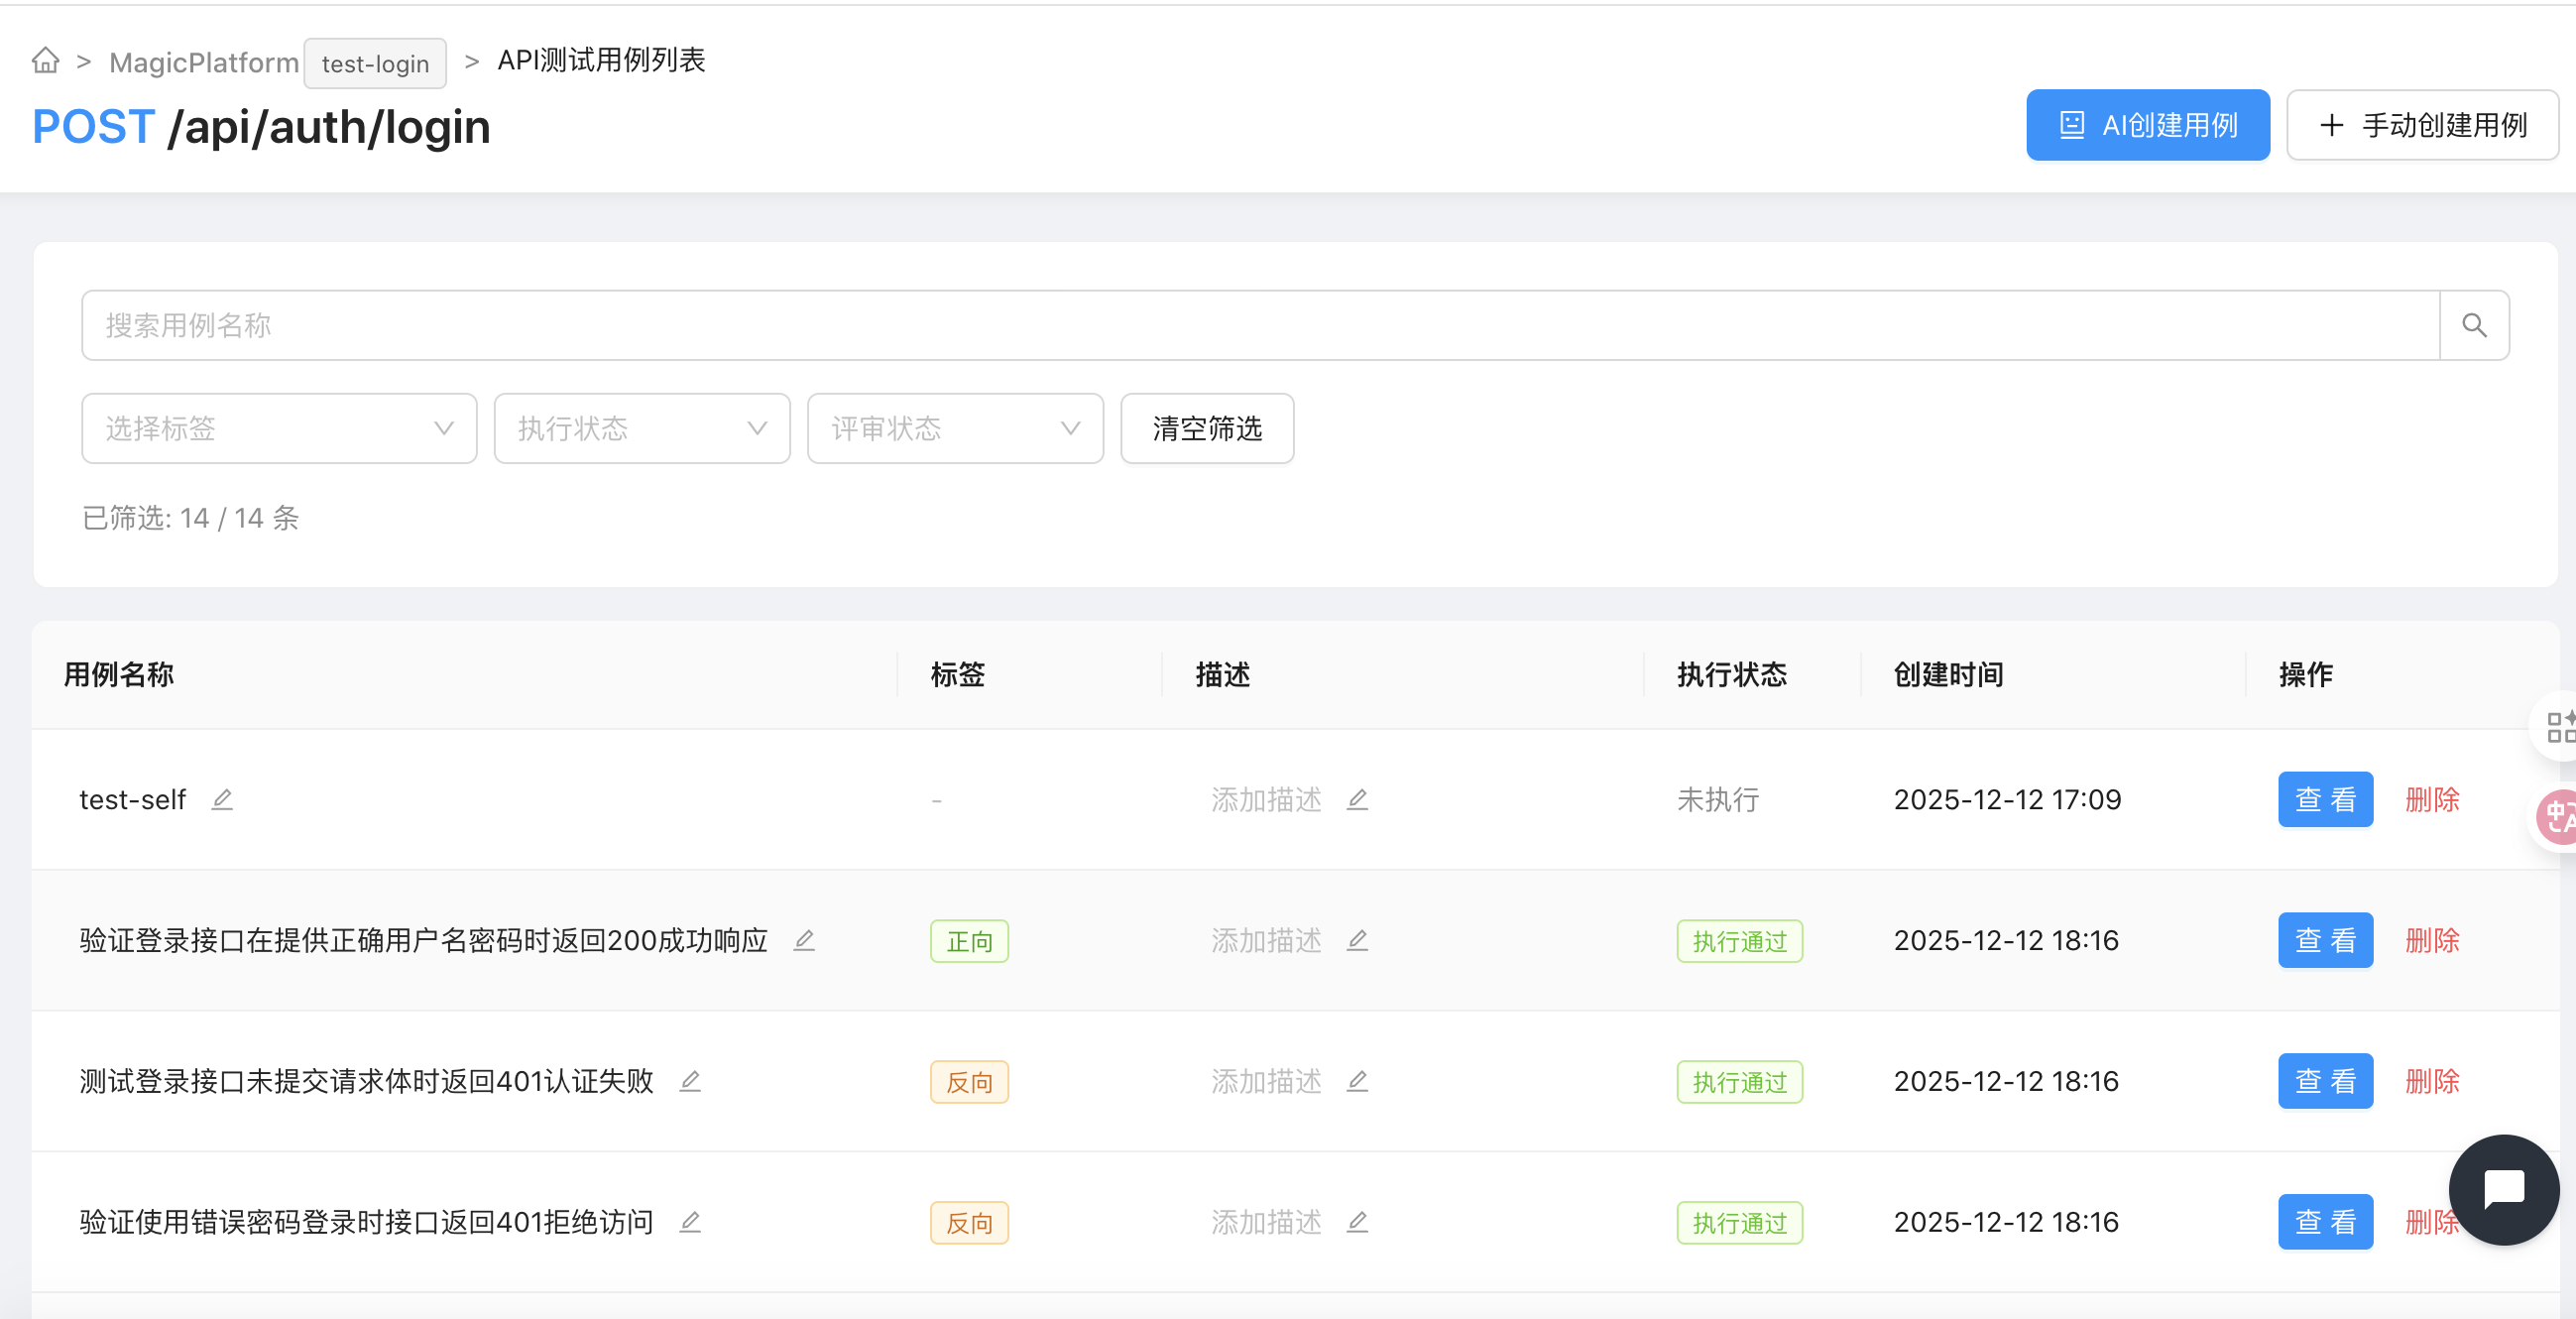
Task: Click MagicPlatform breadcrumb link
Action: click(204, 63)
